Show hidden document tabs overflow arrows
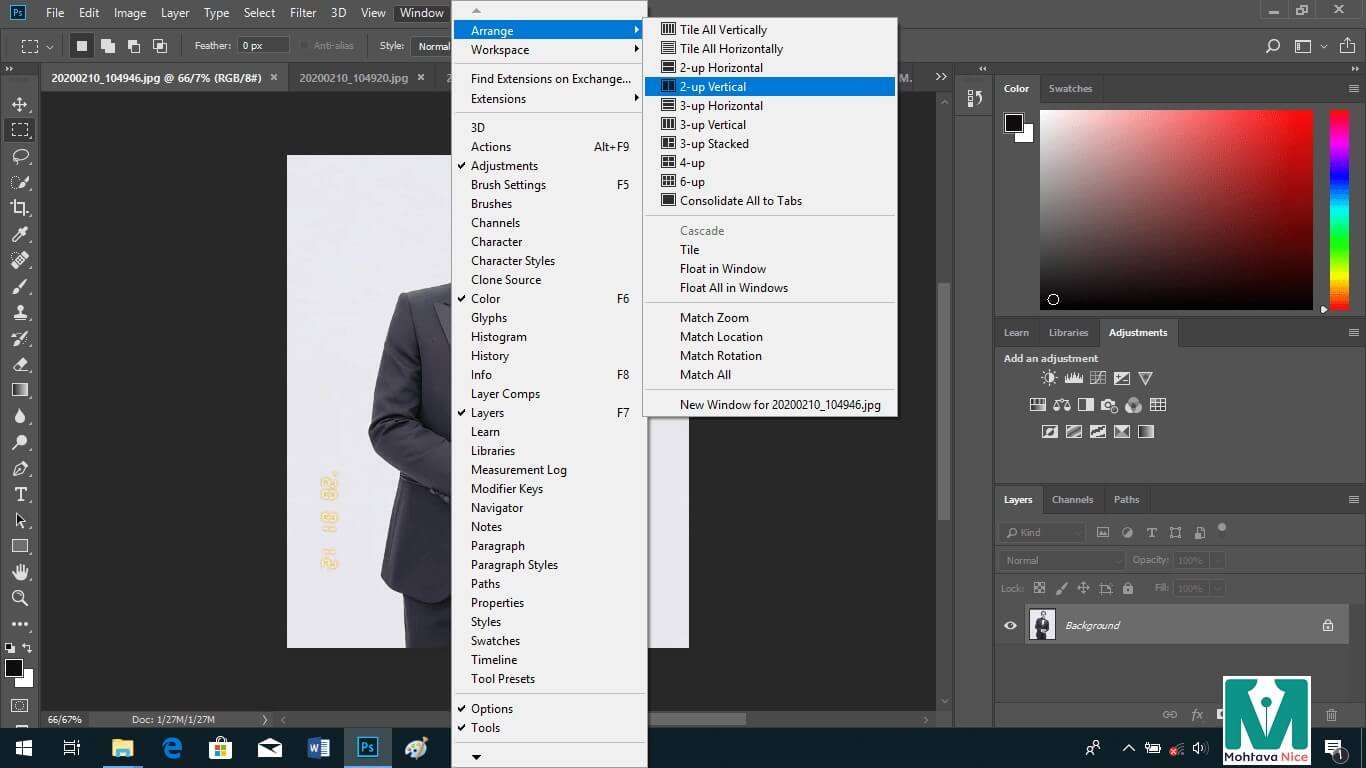This screenshot has width=1366, height=768. [941, 77]
